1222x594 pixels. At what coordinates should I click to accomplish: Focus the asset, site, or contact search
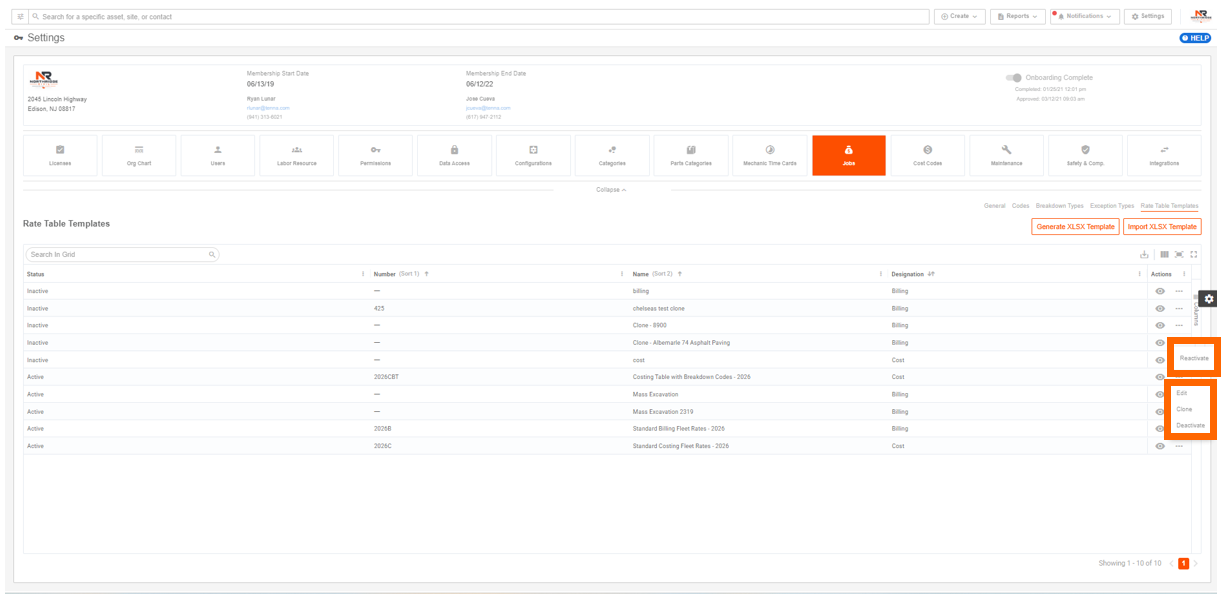480,16
